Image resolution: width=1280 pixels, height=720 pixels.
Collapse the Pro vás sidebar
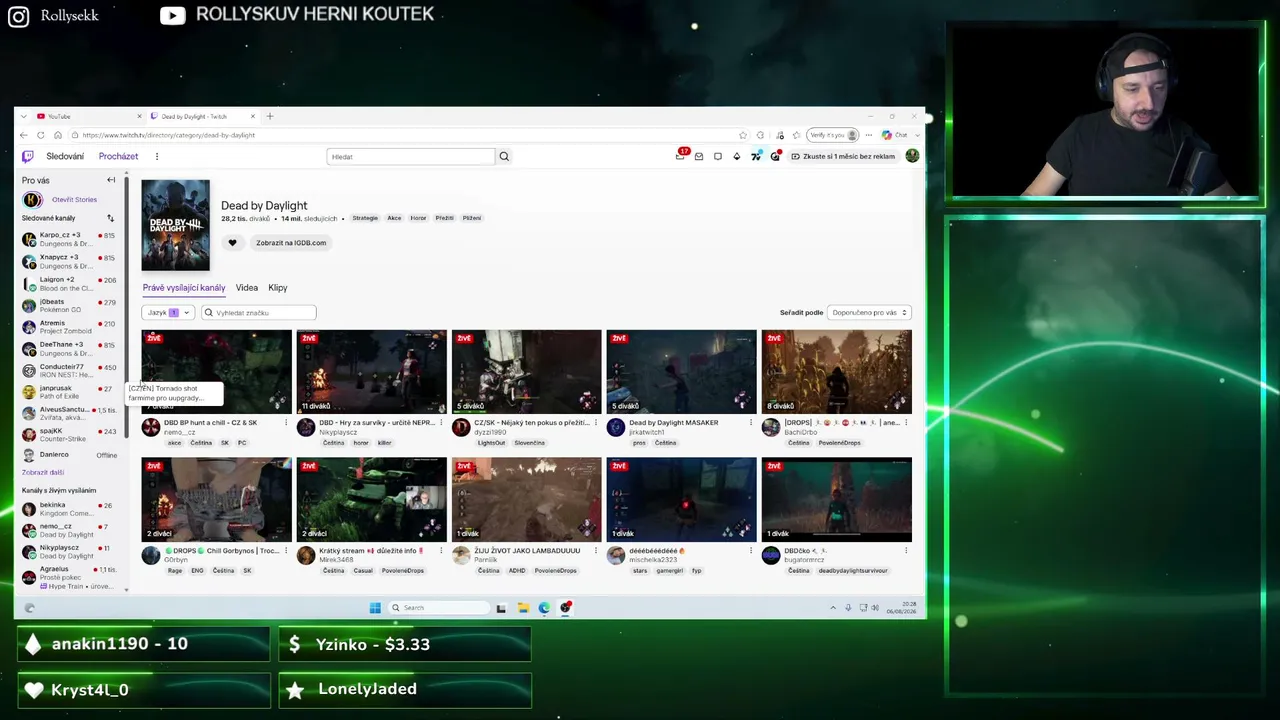point(111,180)
